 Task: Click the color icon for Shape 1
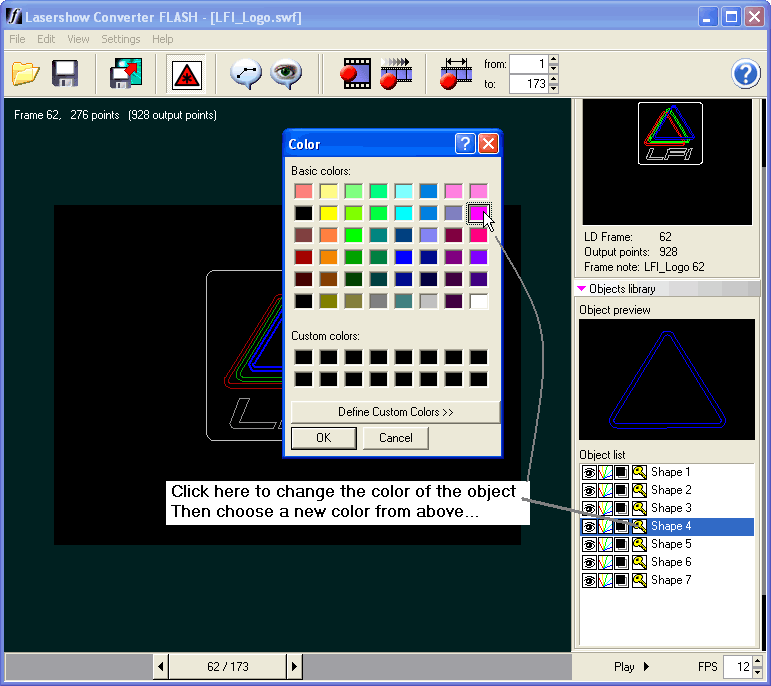(605, 472)
